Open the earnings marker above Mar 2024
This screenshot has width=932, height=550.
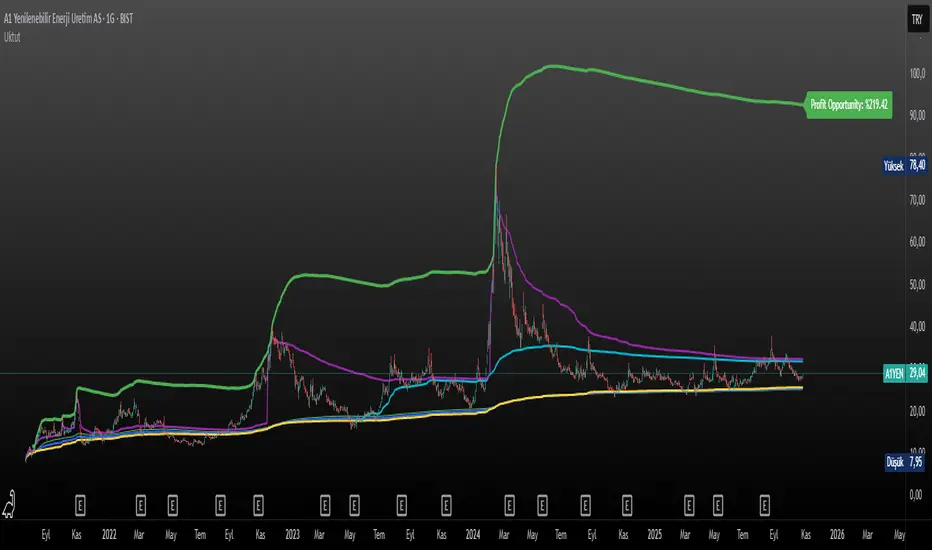[x=509, y=505]
